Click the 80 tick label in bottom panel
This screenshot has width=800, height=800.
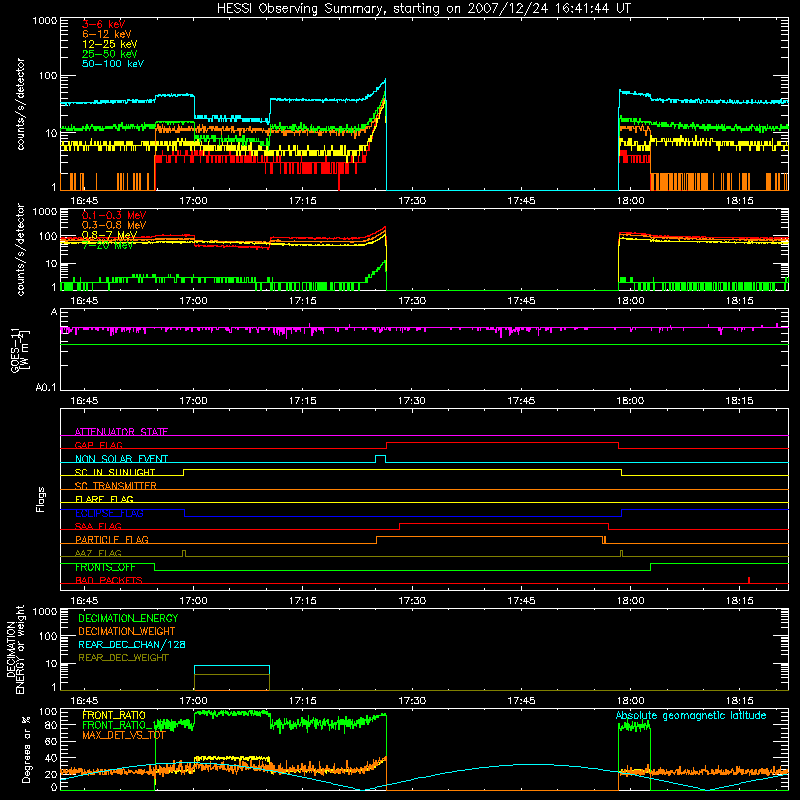51,725
